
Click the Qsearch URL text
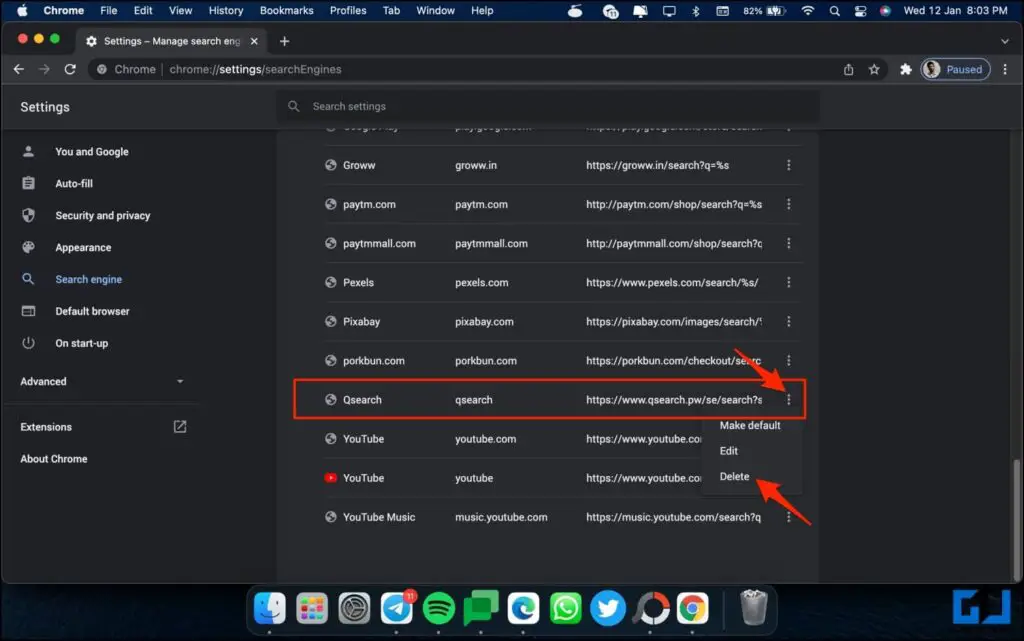click(x=674, y=399)
